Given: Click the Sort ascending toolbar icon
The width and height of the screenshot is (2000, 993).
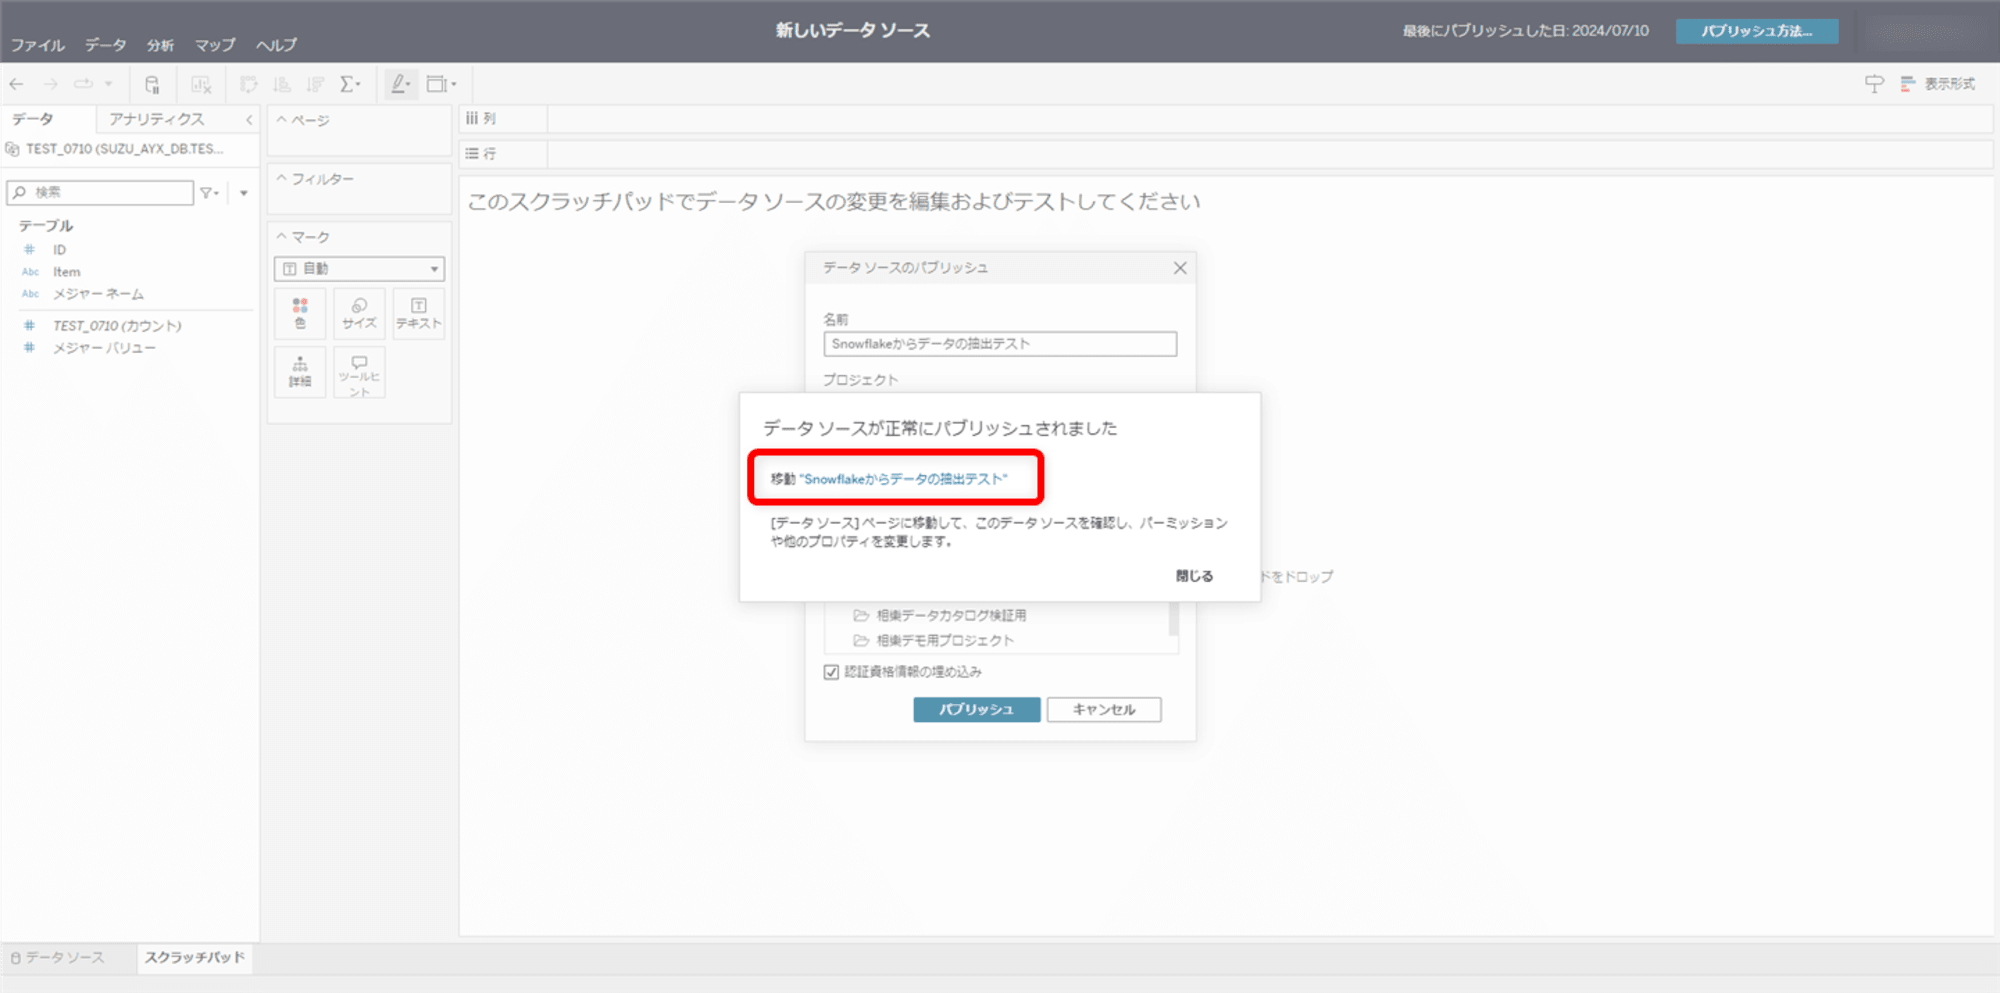Looking at the screenshot, I should coord(282,84).
